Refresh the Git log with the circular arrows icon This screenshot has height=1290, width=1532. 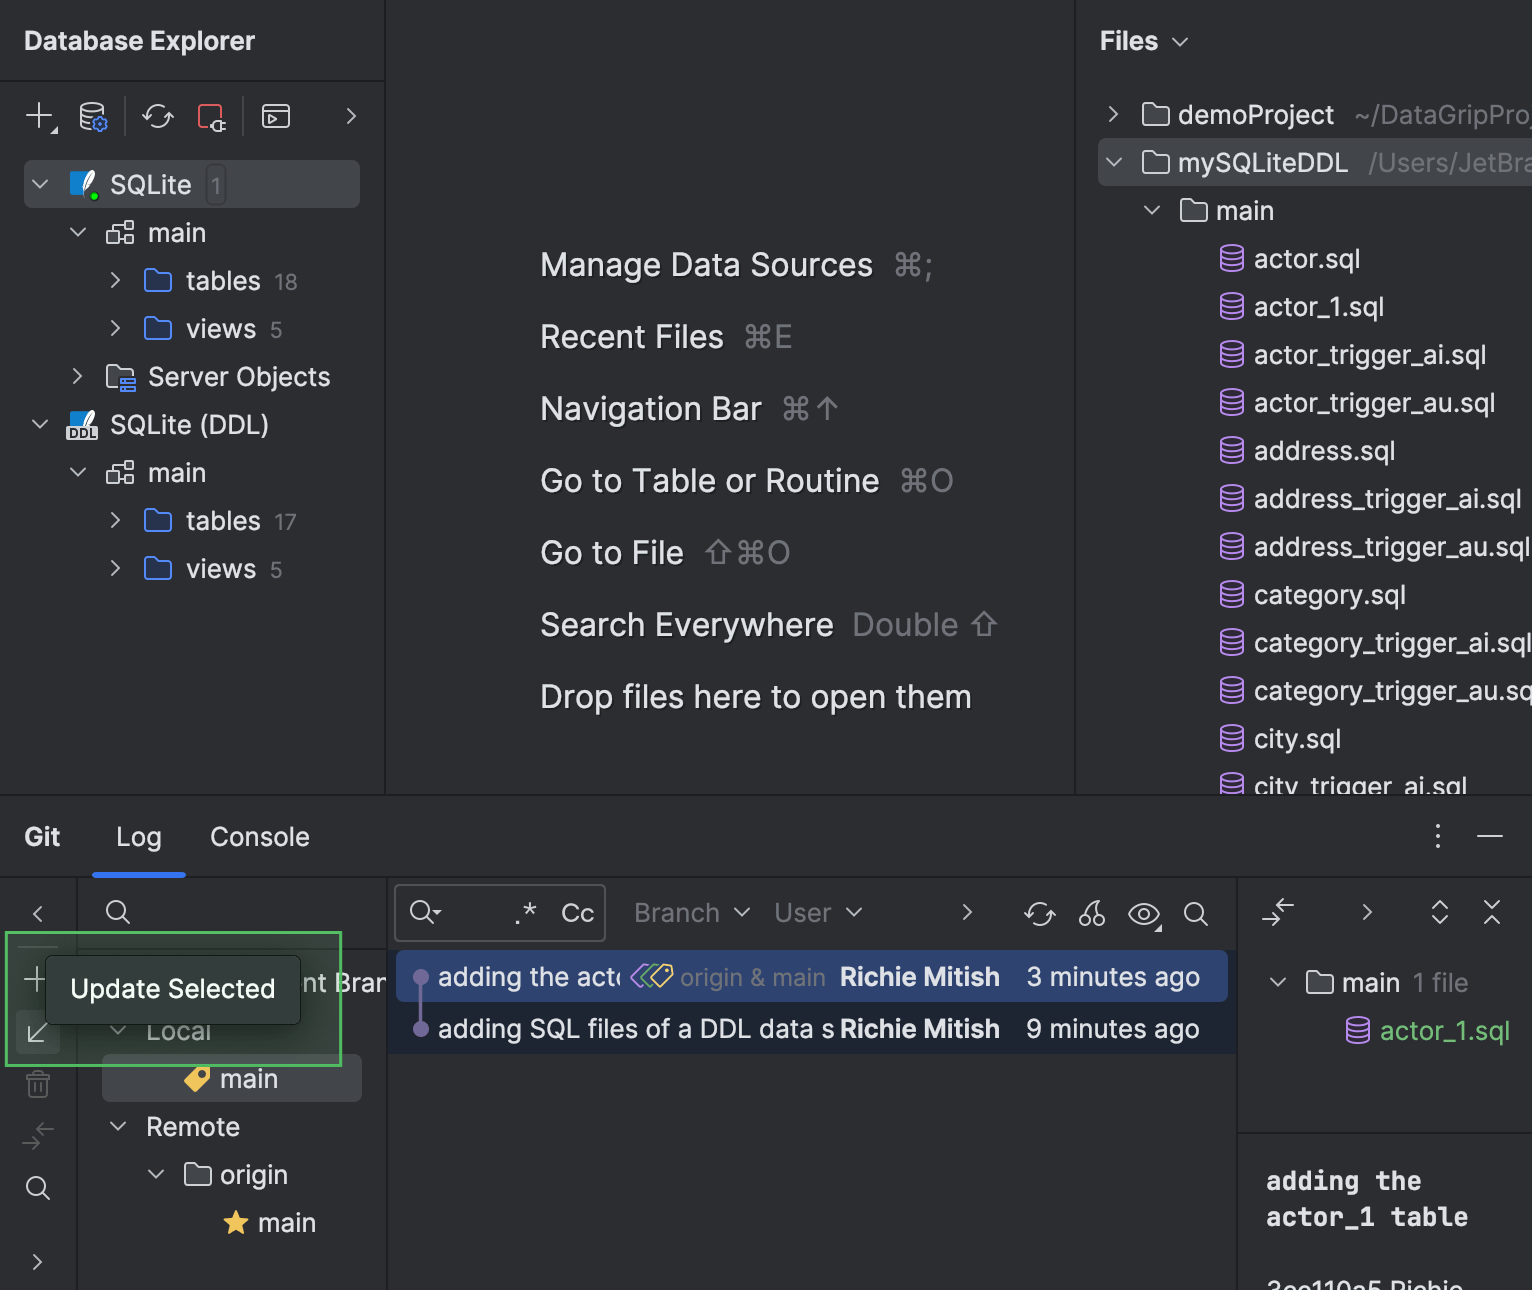(1039, 913)
